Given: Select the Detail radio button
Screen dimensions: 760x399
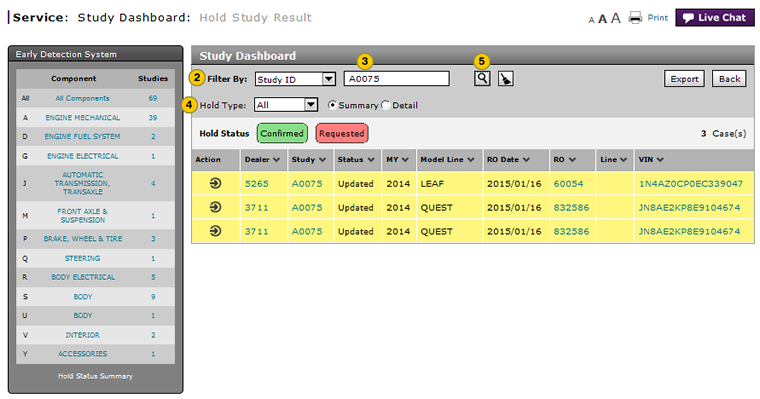Looking at the screenshot, I should point(385,105).
